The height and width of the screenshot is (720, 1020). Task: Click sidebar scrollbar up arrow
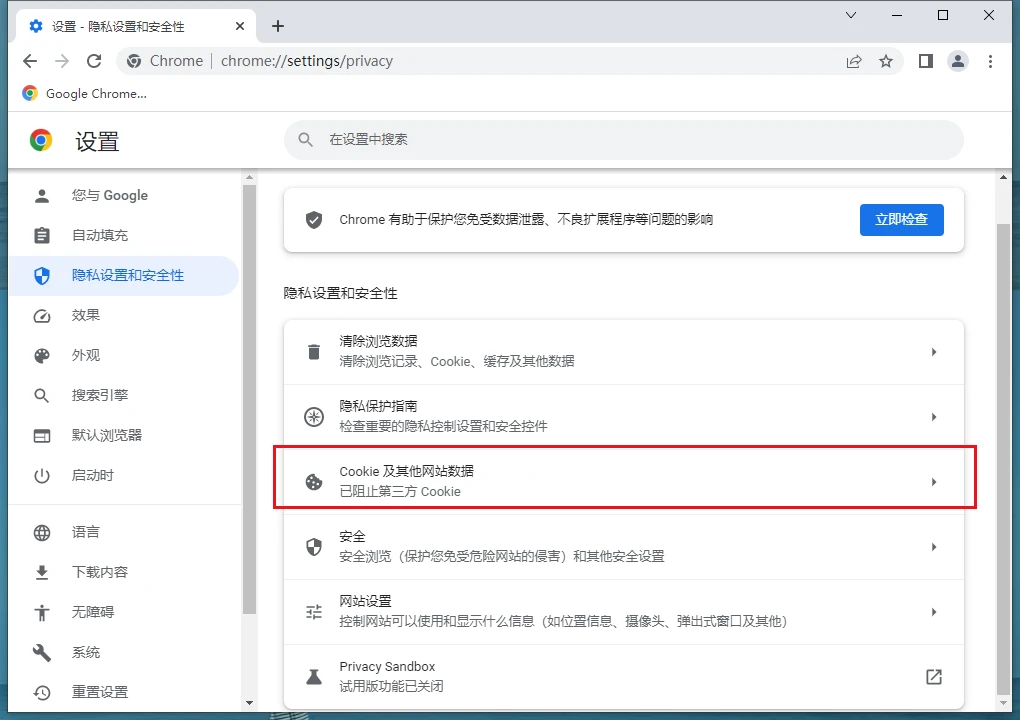249,178
